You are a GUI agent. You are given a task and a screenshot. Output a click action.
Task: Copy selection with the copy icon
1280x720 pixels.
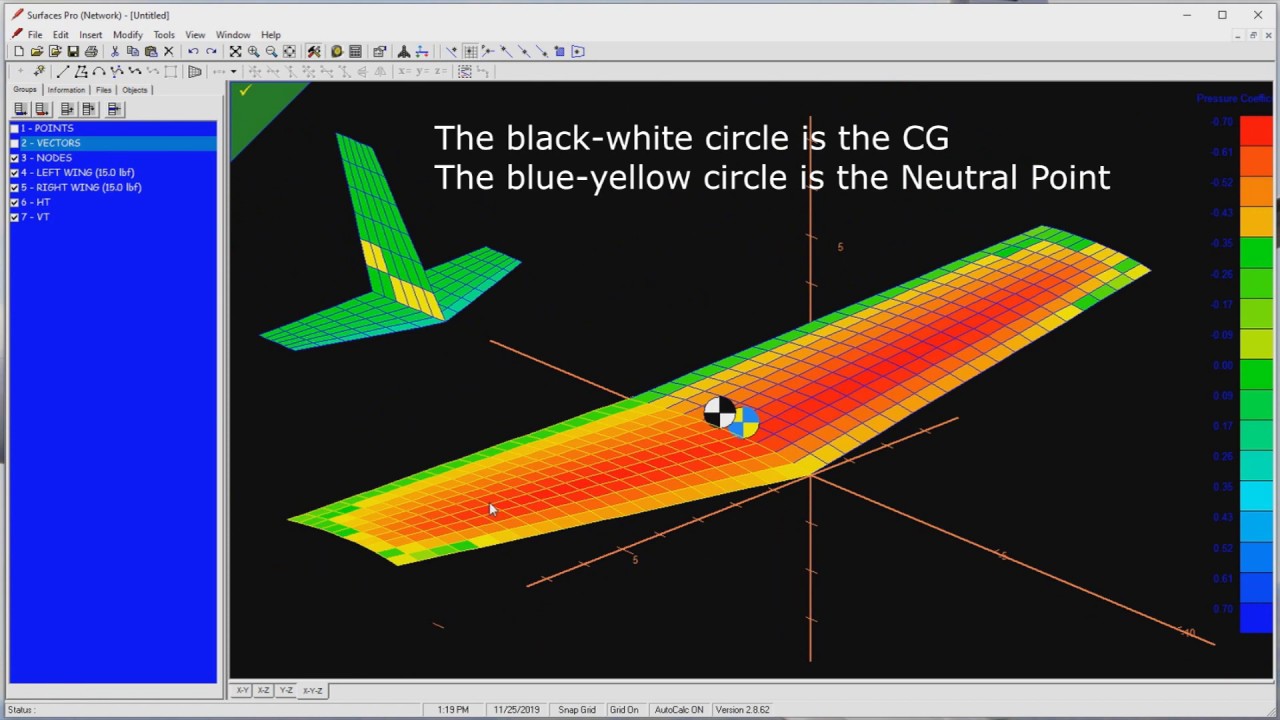[x=133, y=51]
